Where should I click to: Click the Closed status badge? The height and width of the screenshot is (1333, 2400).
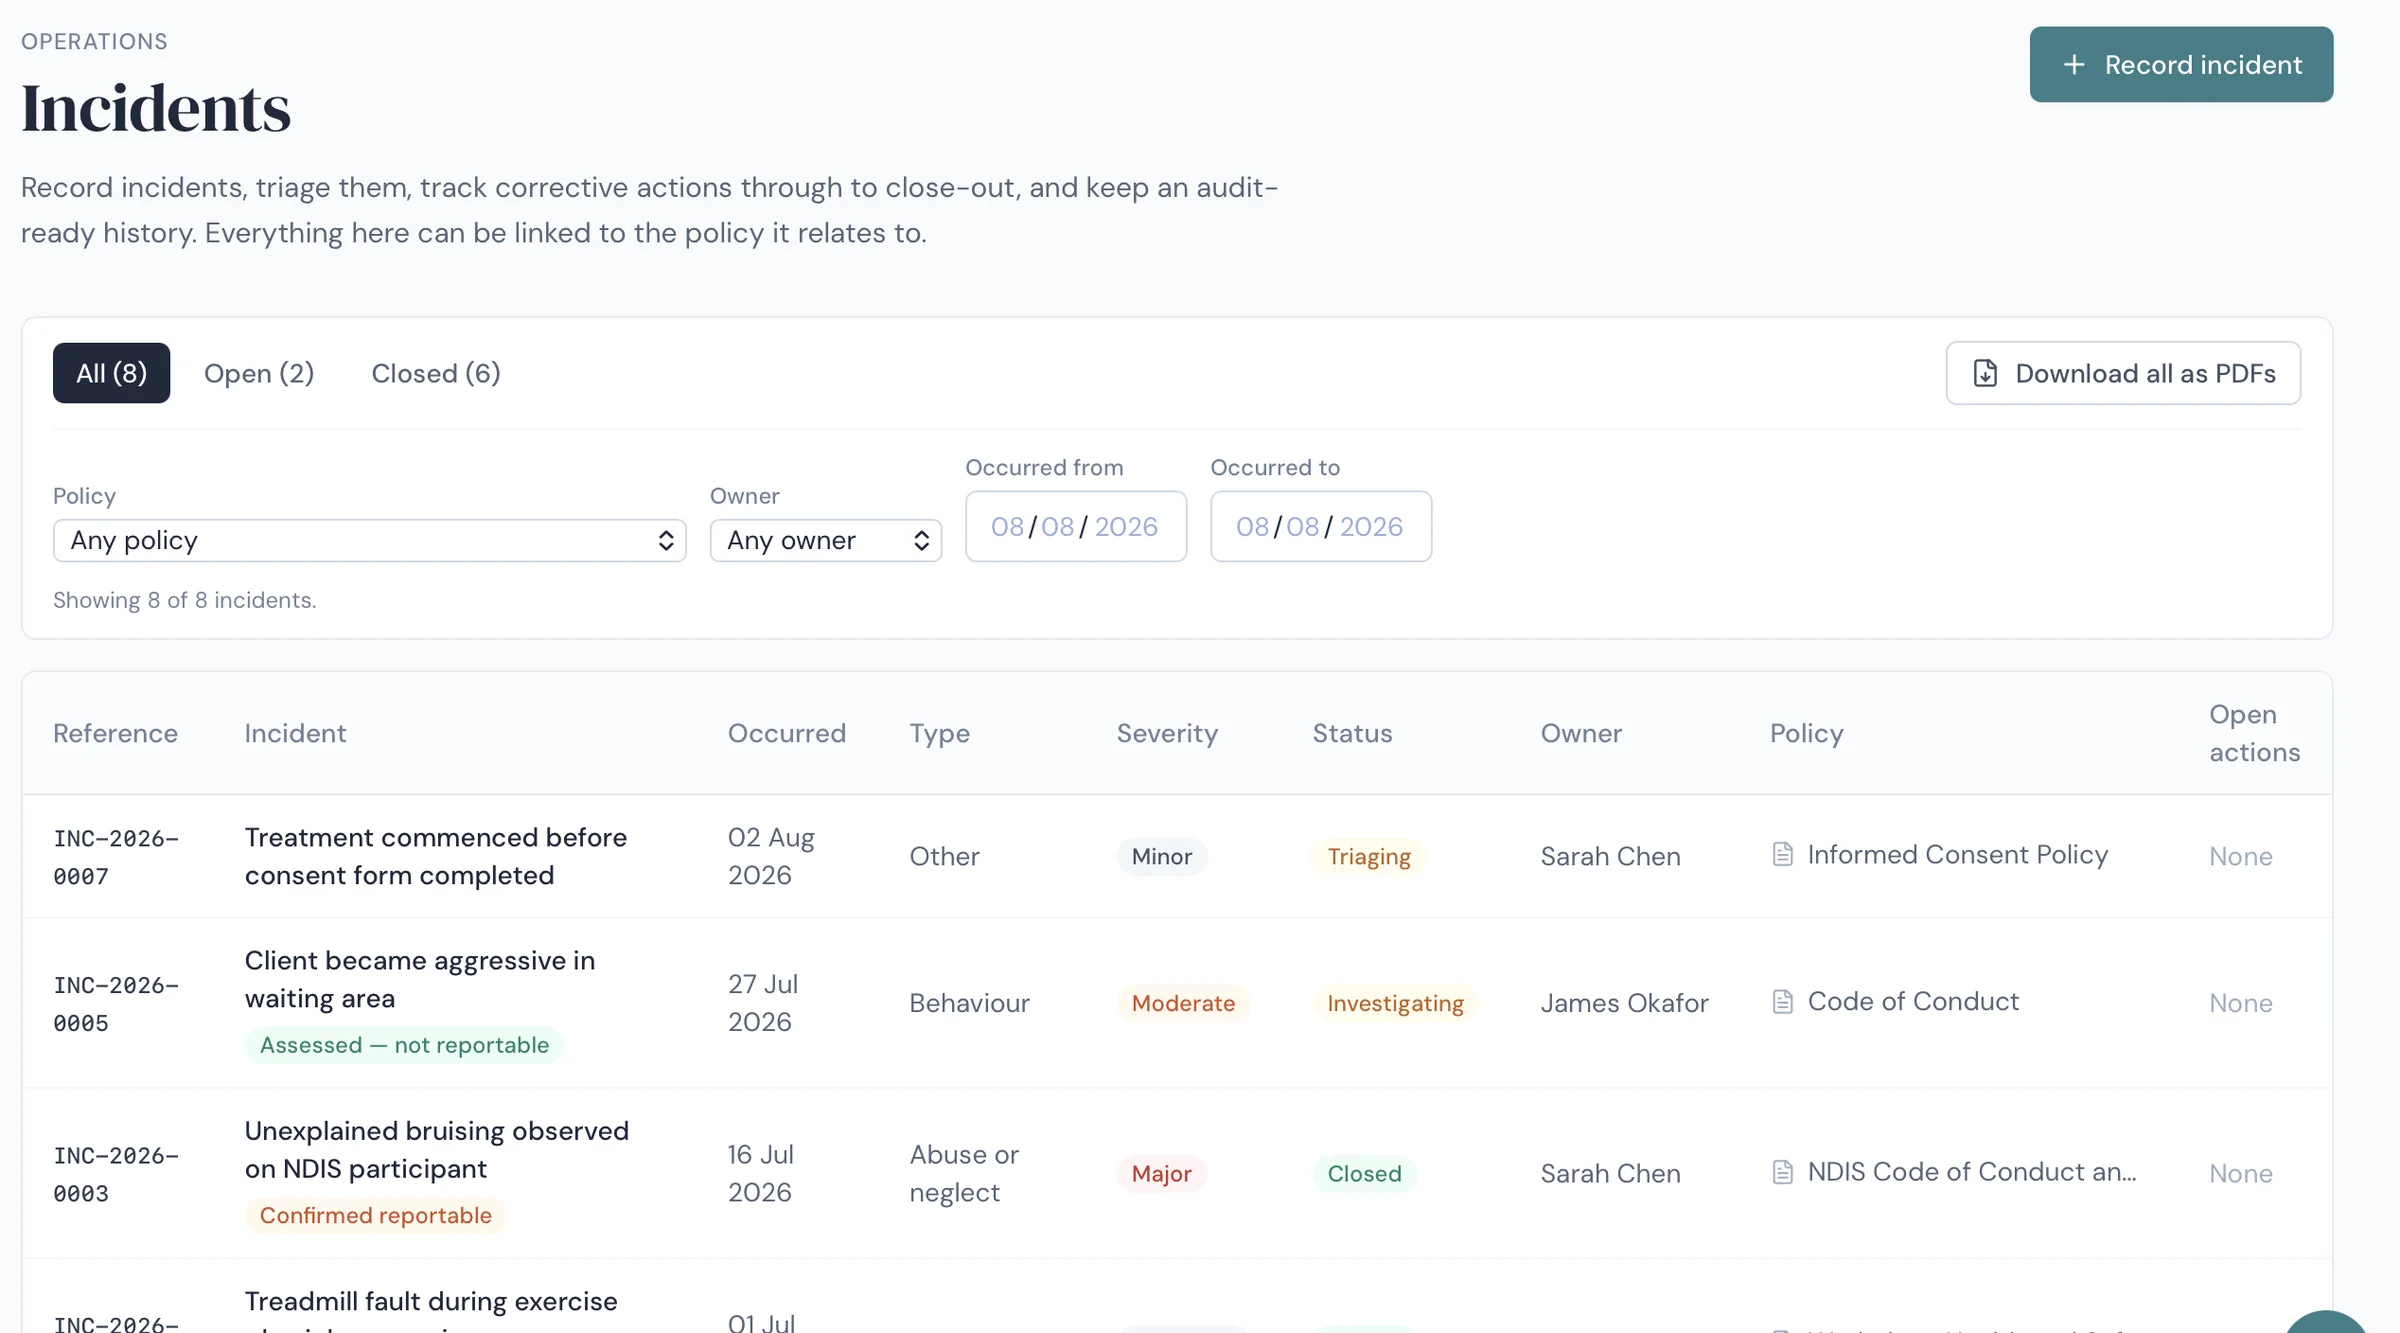pos(1364,1173)
